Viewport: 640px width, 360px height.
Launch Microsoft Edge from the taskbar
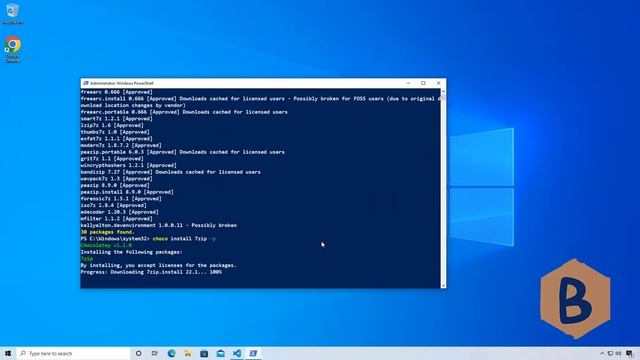point(171,353)
